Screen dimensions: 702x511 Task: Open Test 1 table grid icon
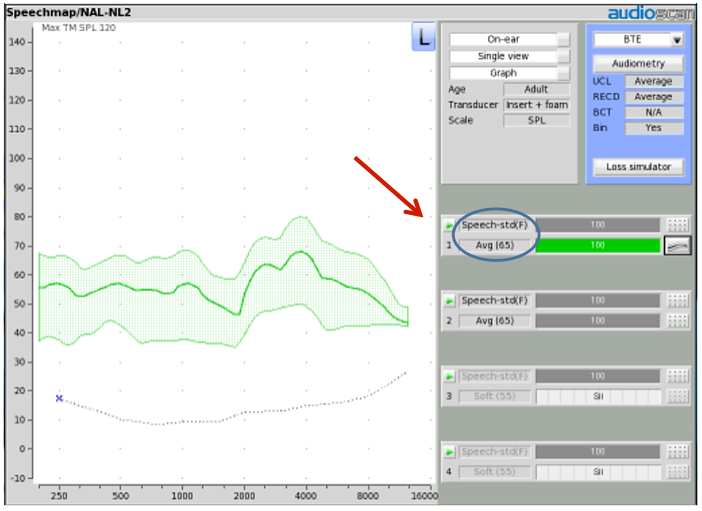tap(677, 225)
